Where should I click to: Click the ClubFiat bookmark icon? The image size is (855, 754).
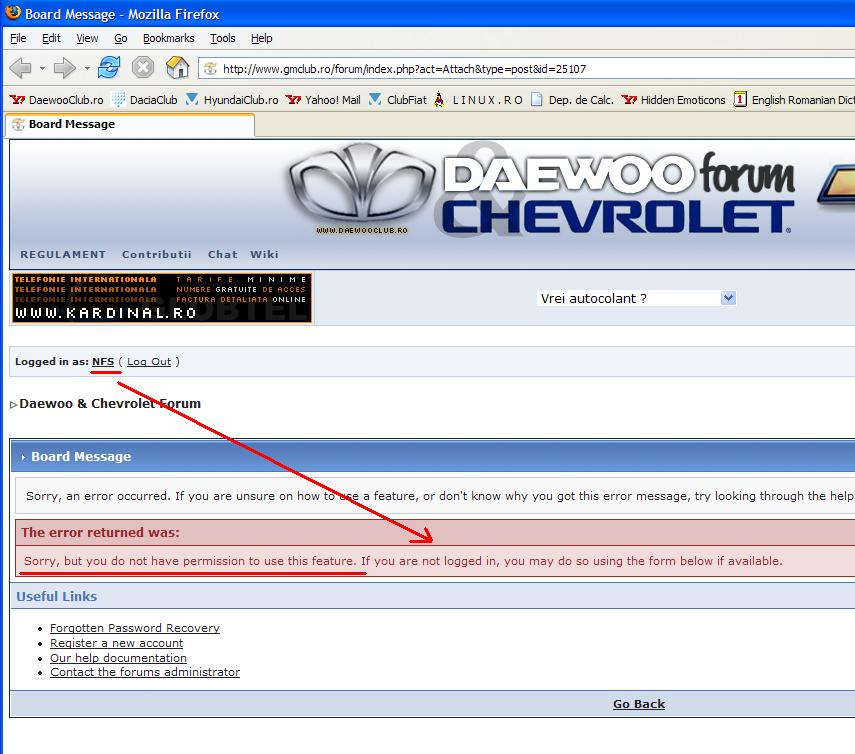coord(375,100)
